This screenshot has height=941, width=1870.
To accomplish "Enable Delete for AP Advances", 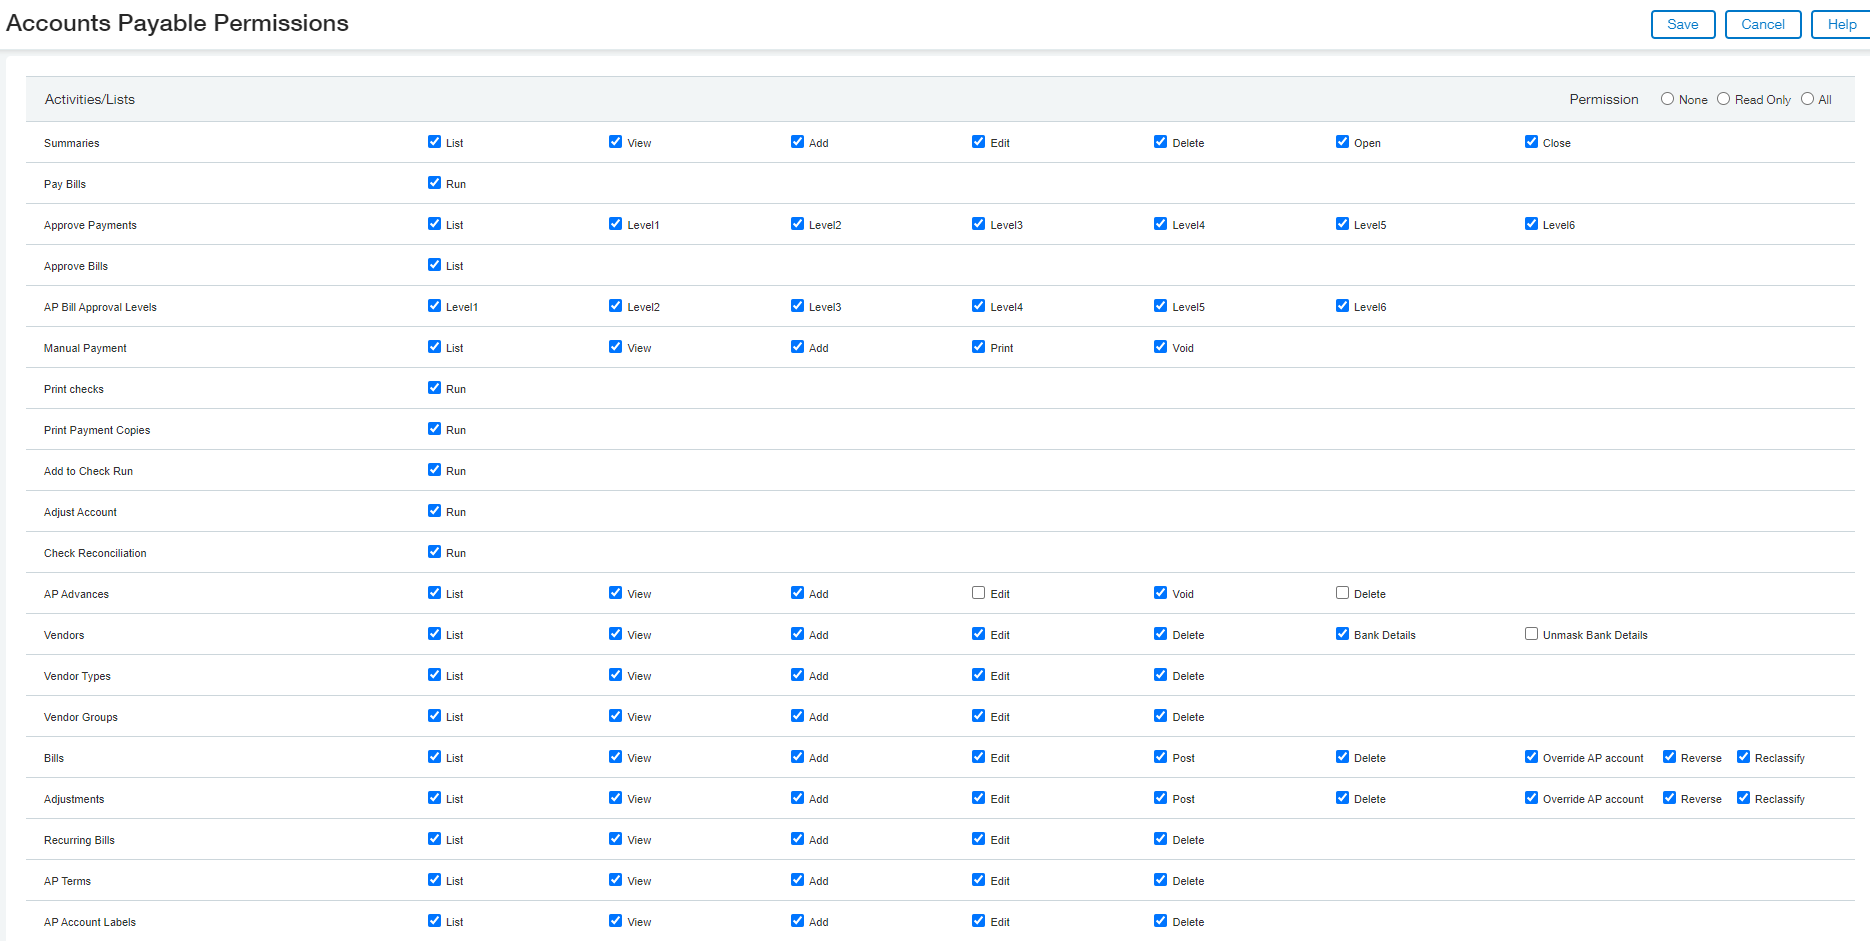I will 1342,593.
